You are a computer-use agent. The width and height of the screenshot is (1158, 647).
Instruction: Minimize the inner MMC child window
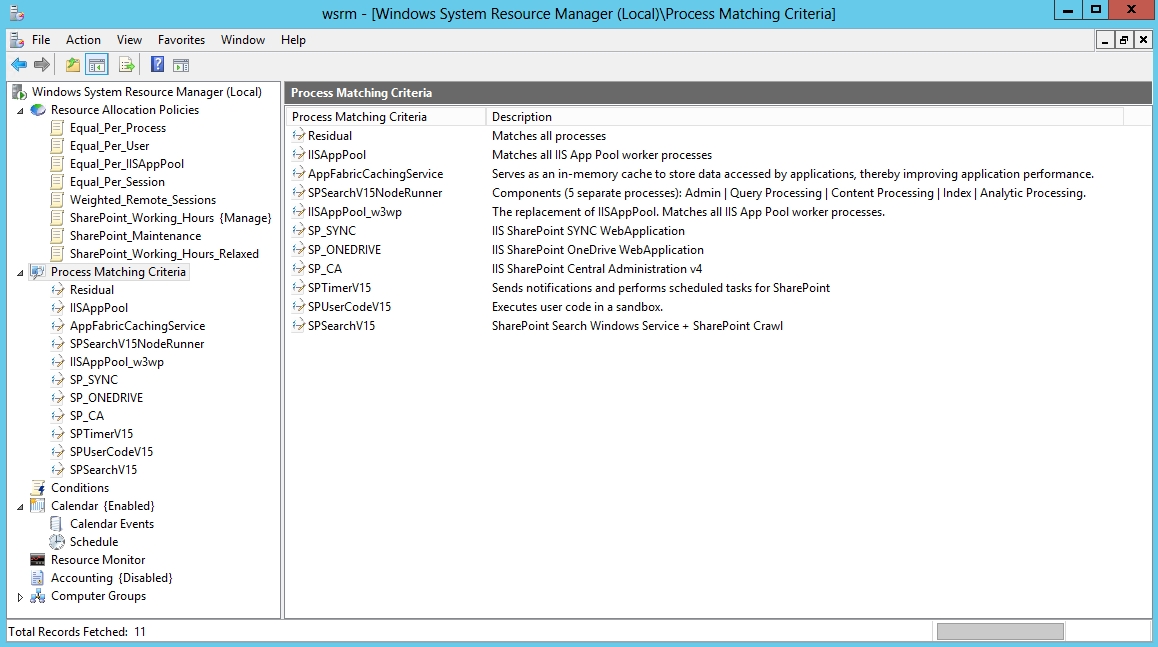(1105, 40)
